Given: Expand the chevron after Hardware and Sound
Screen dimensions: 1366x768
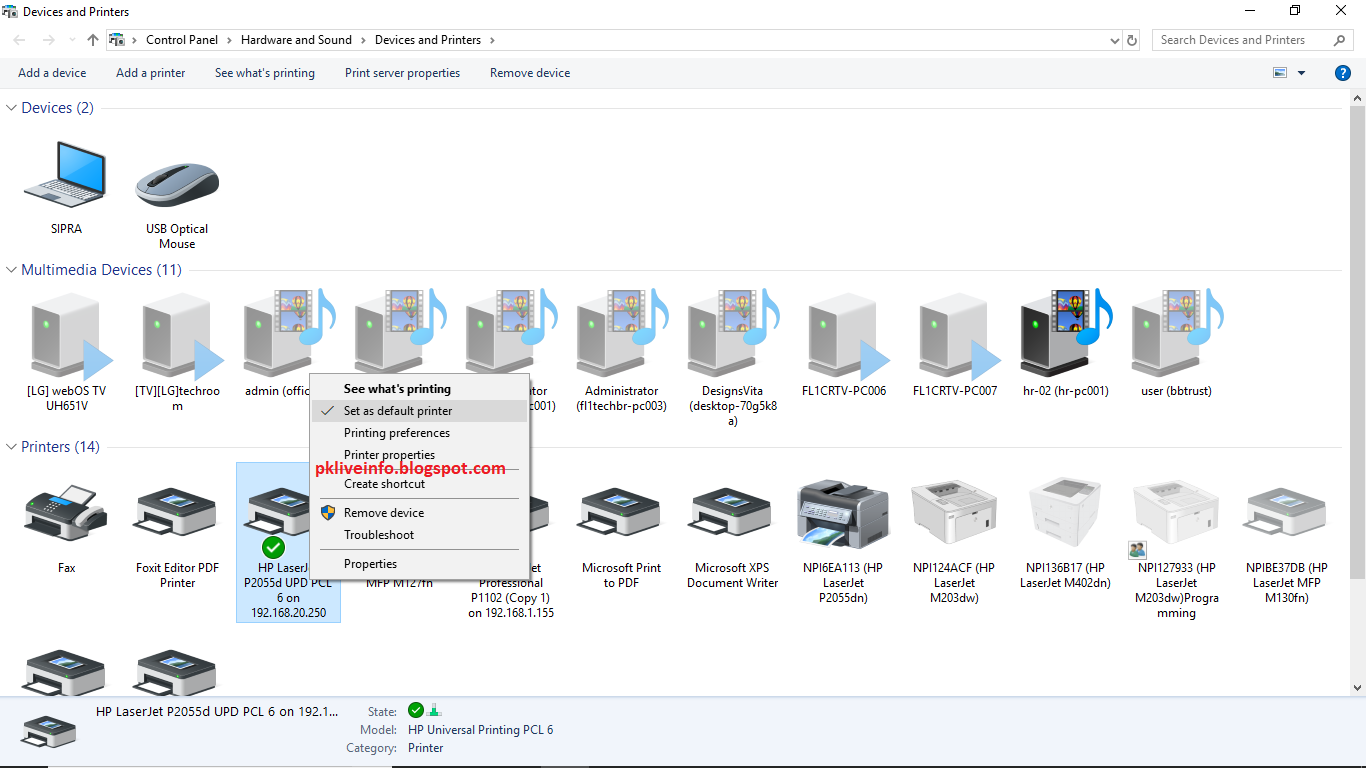Looking at the screenshot, I should coord(363,40).
